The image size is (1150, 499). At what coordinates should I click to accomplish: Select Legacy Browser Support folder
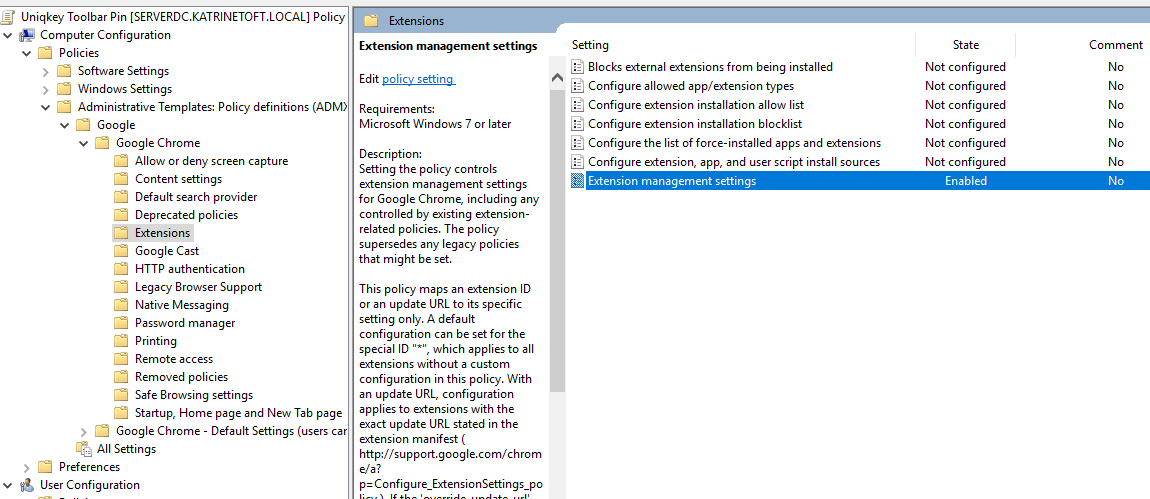tap(198, 287)
